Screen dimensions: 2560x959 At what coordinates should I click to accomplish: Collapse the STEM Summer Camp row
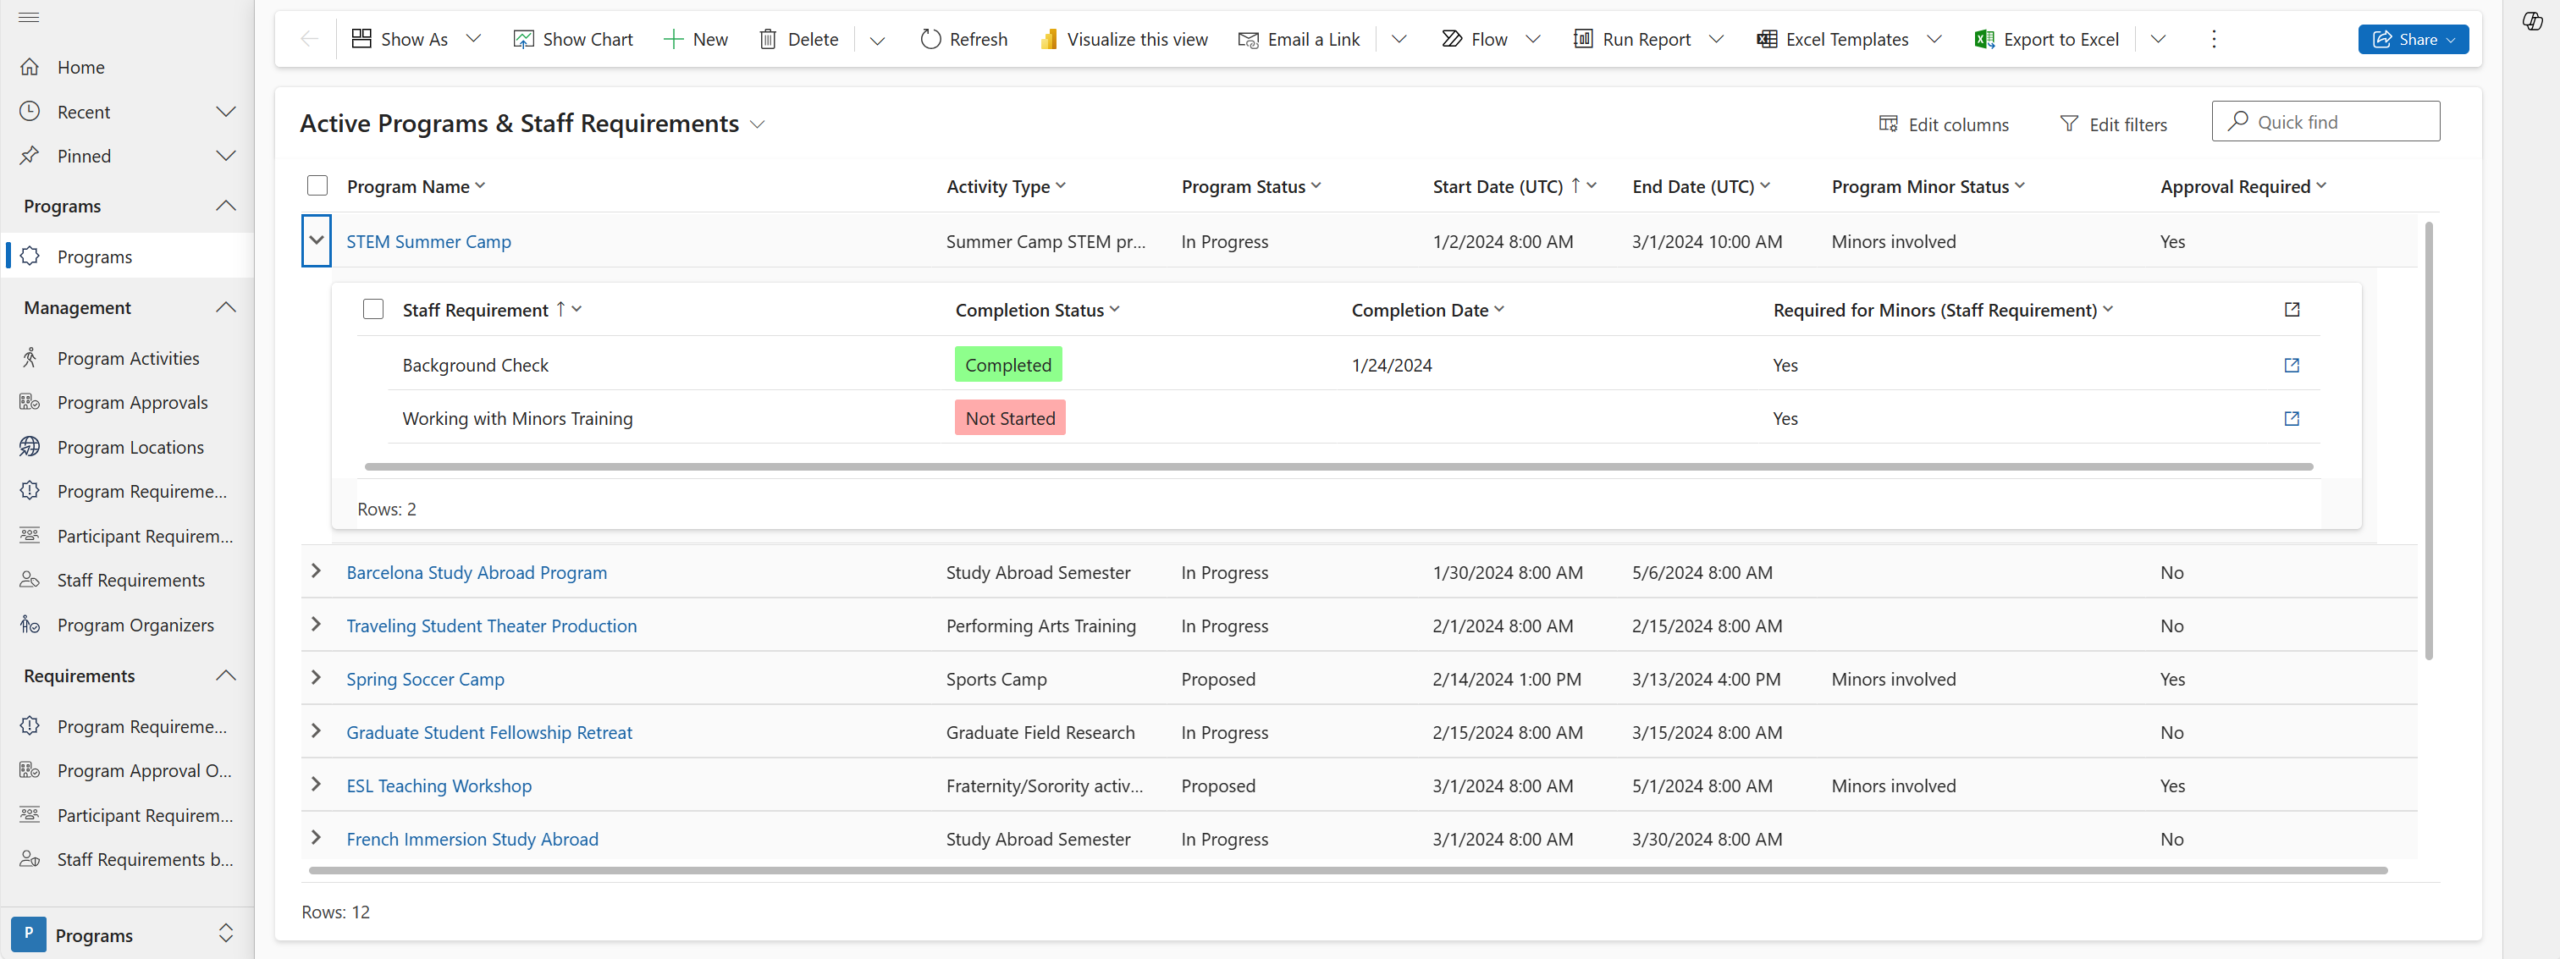[316, 240]
